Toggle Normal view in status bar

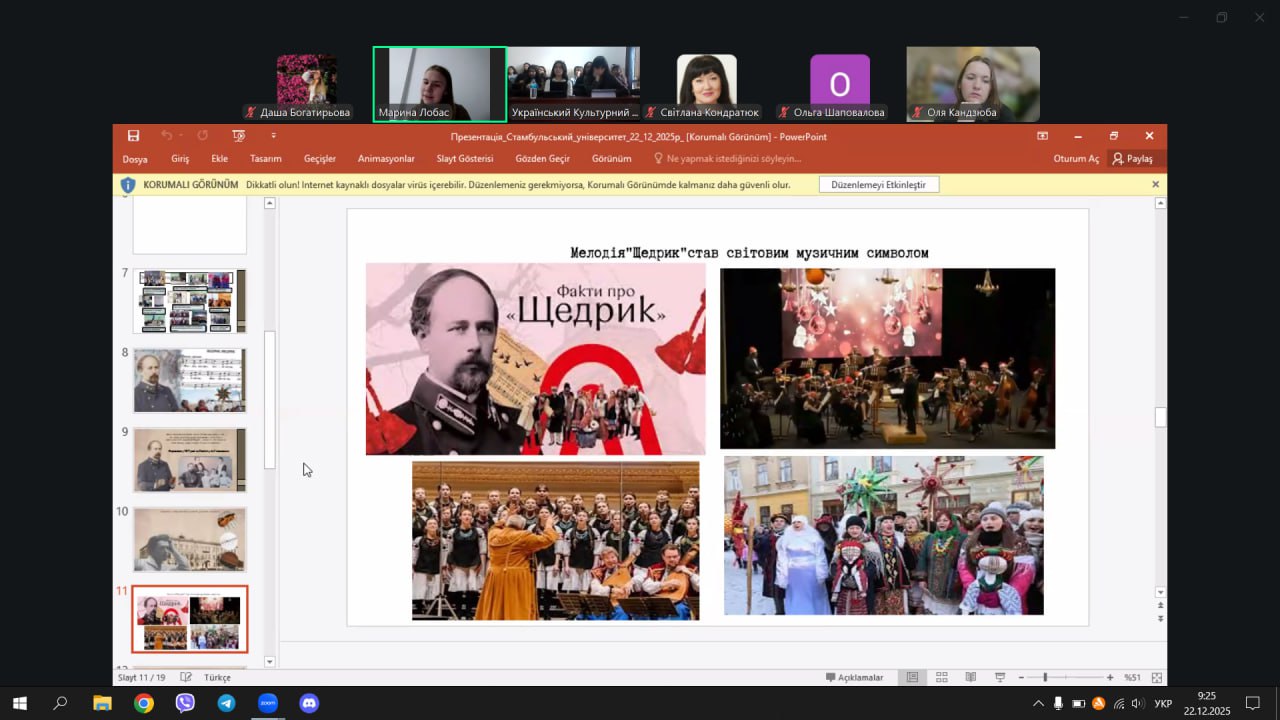(x=912, y=677)
